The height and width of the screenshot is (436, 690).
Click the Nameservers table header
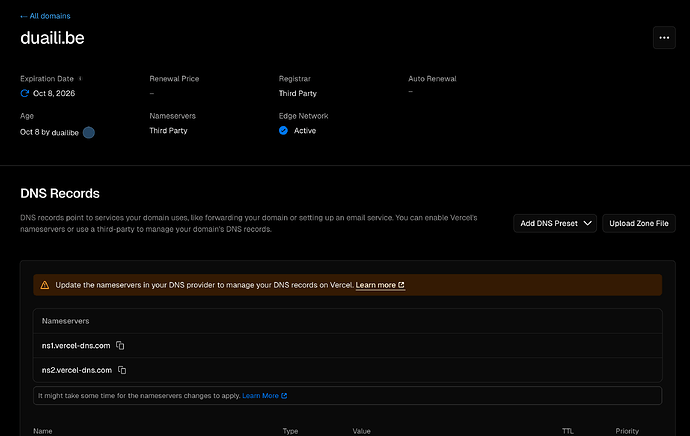[x=66, y=321]
